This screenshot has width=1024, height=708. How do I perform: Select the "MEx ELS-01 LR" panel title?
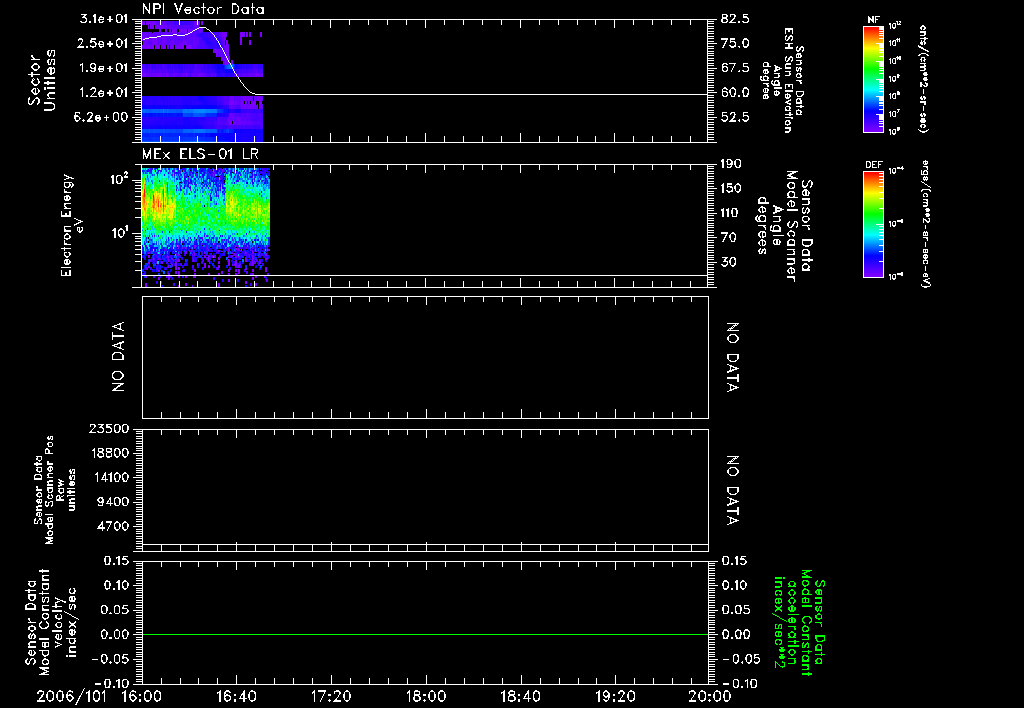click(x=200, y=154)
